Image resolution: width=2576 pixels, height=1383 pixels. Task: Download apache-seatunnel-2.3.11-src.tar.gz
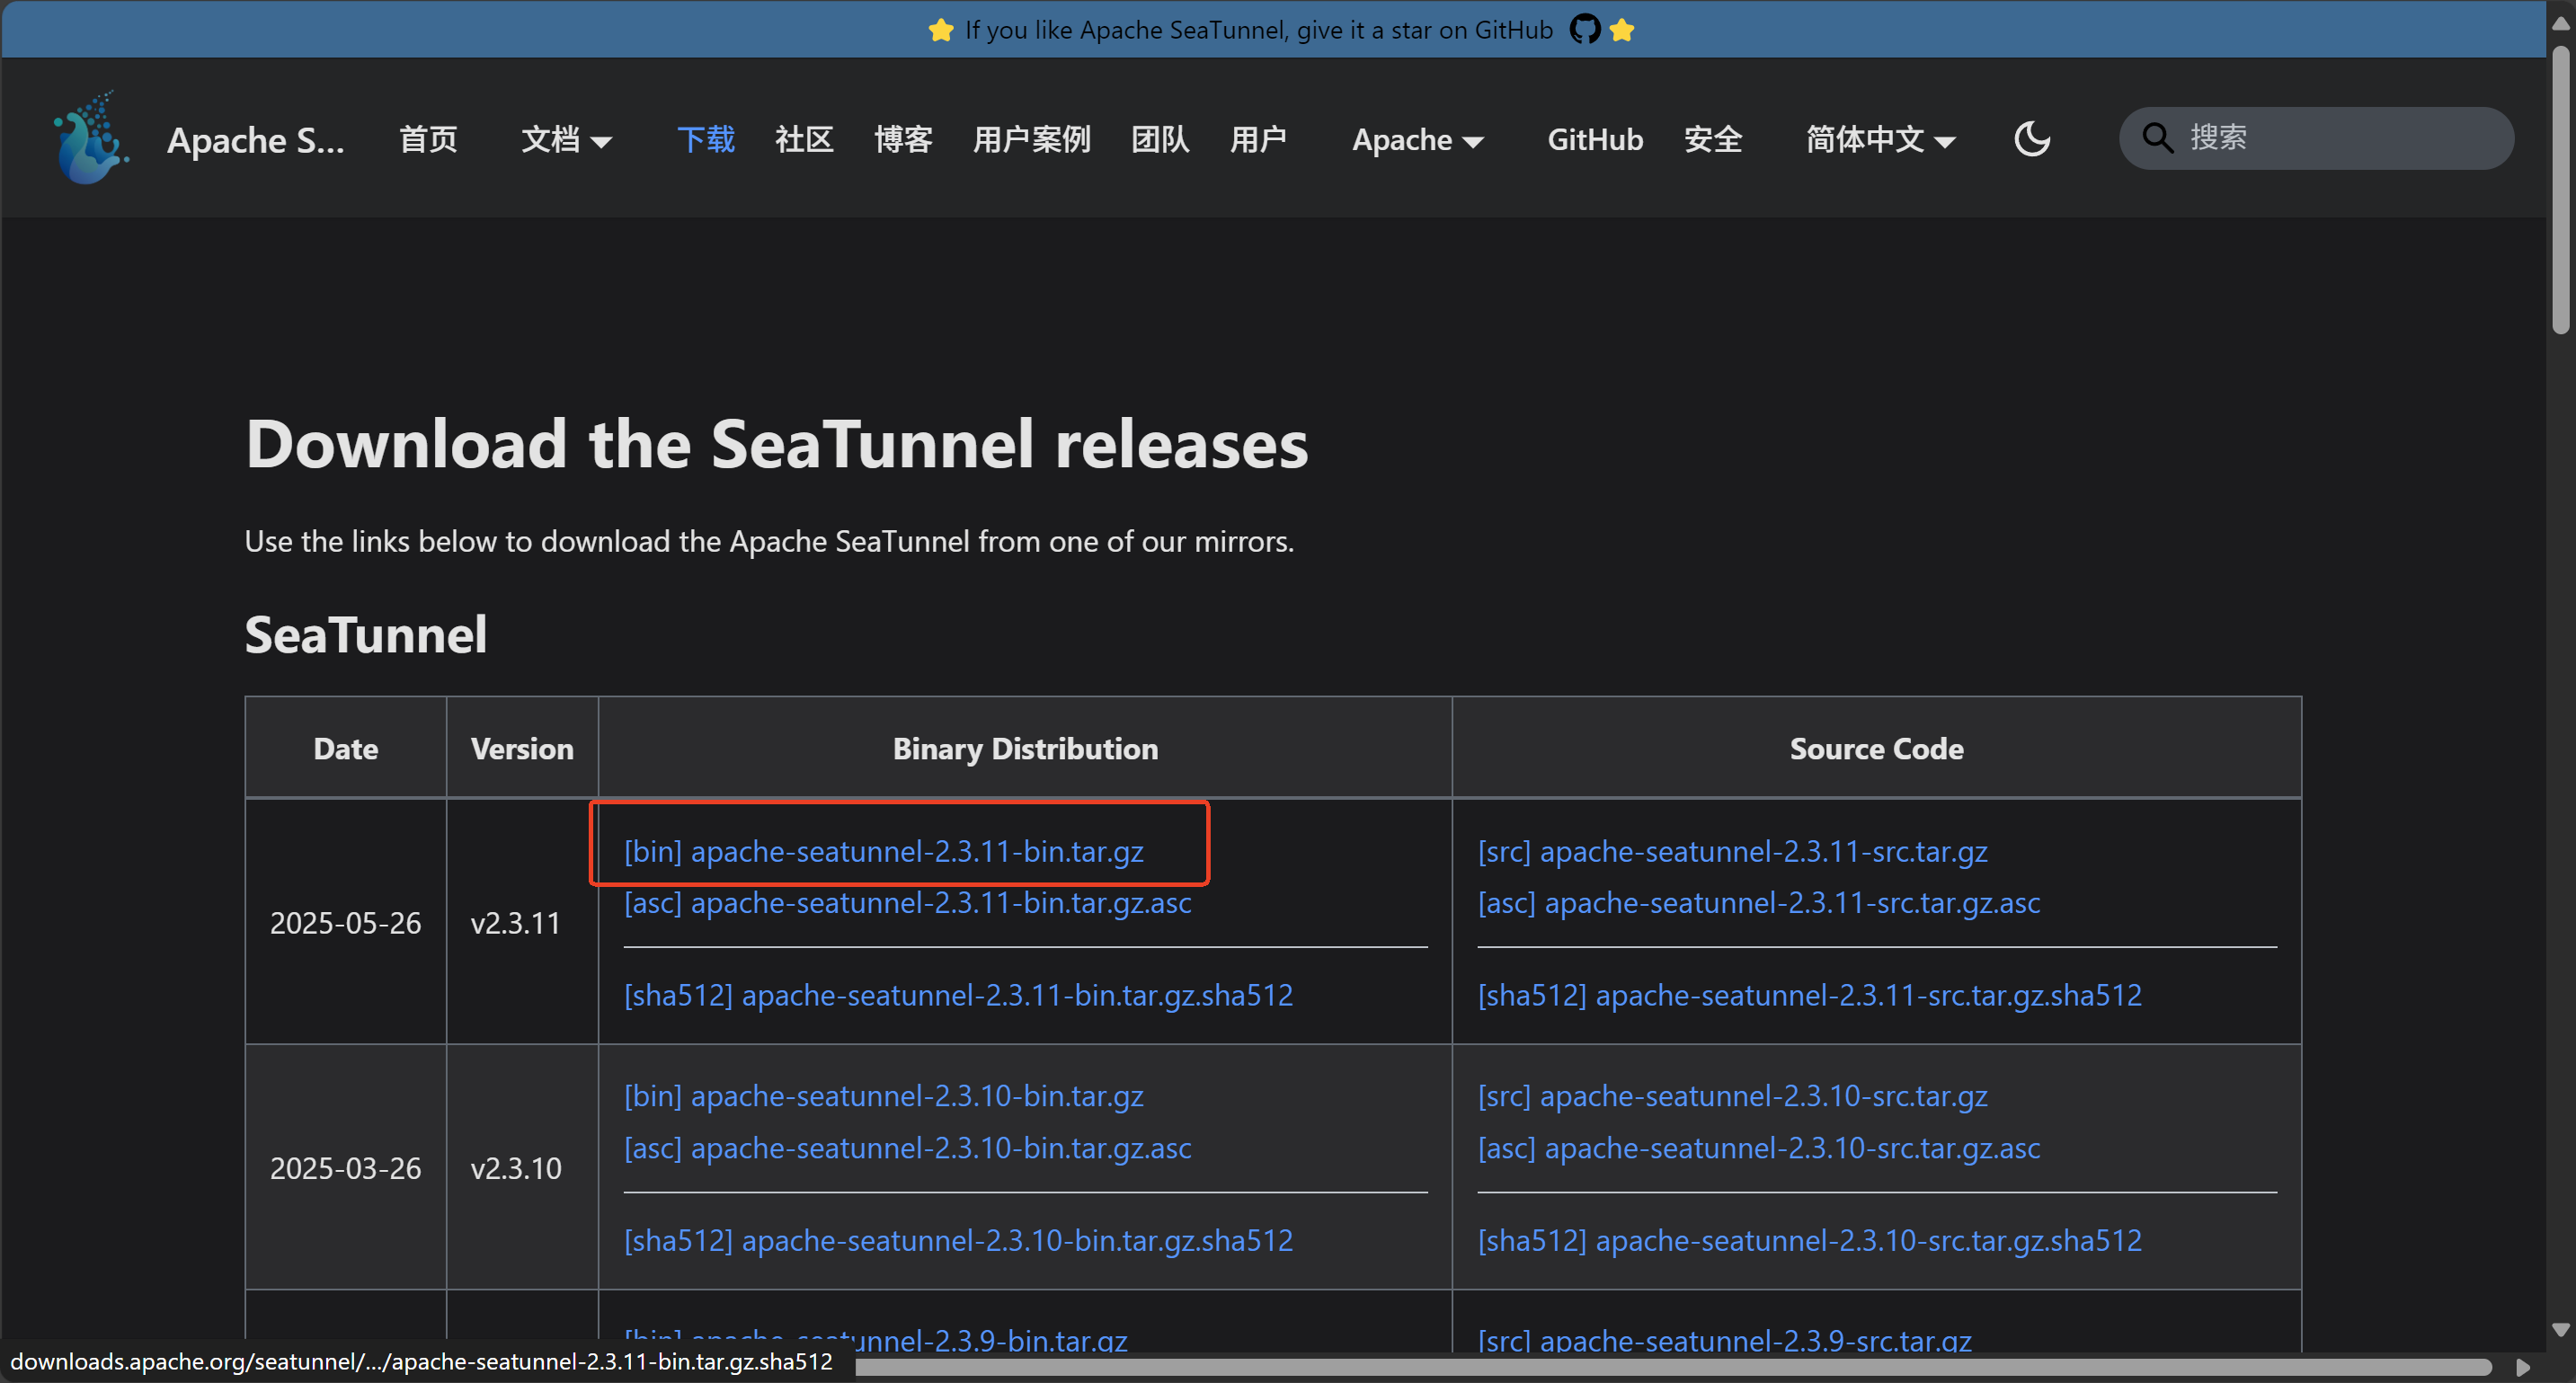coord(1732,851)
